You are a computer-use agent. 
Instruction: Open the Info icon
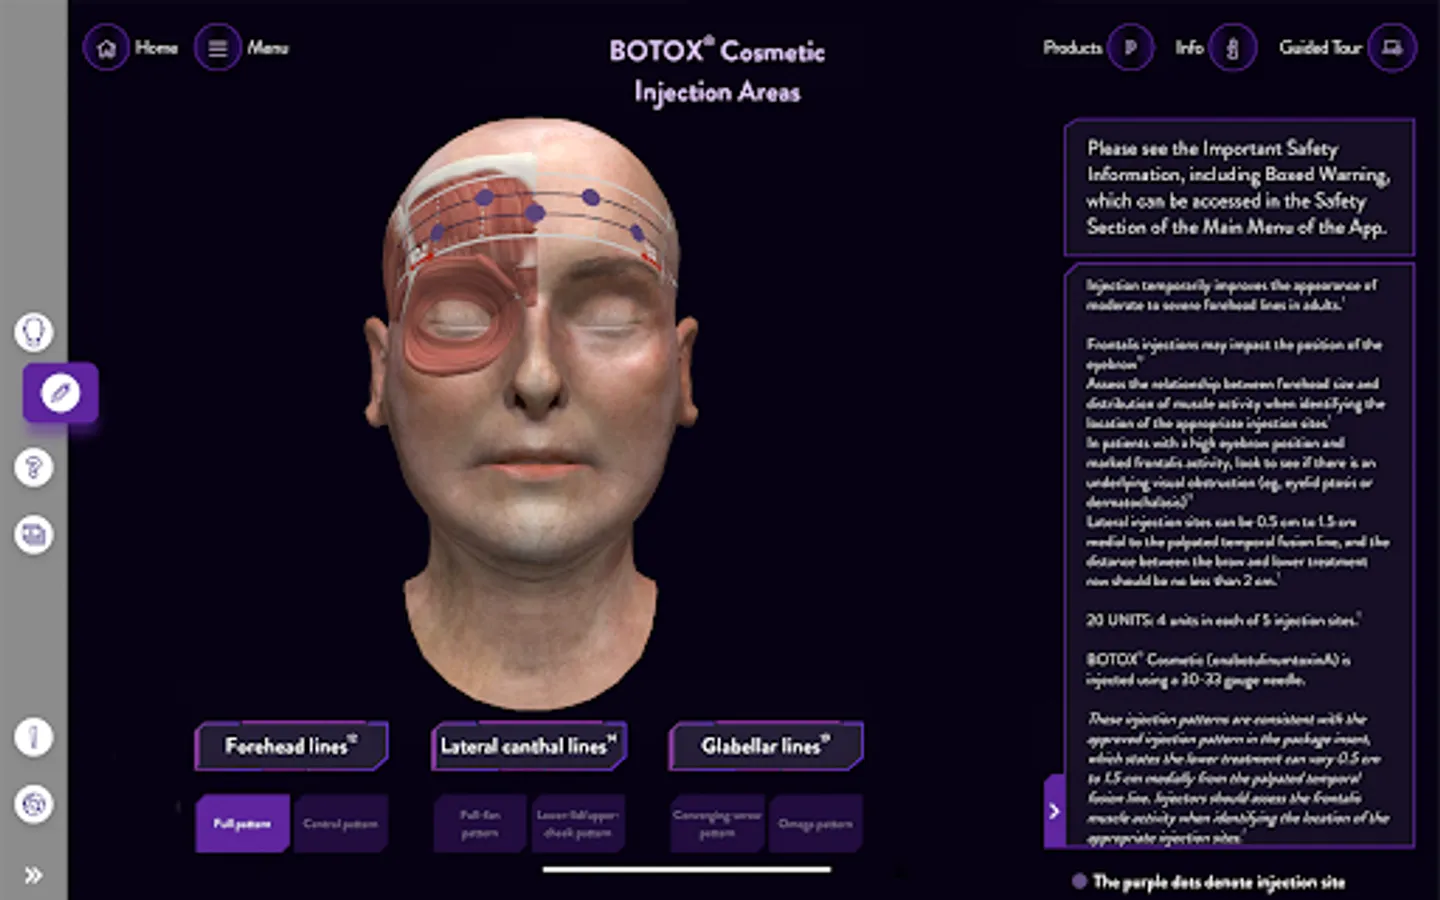coord(1232,48)
